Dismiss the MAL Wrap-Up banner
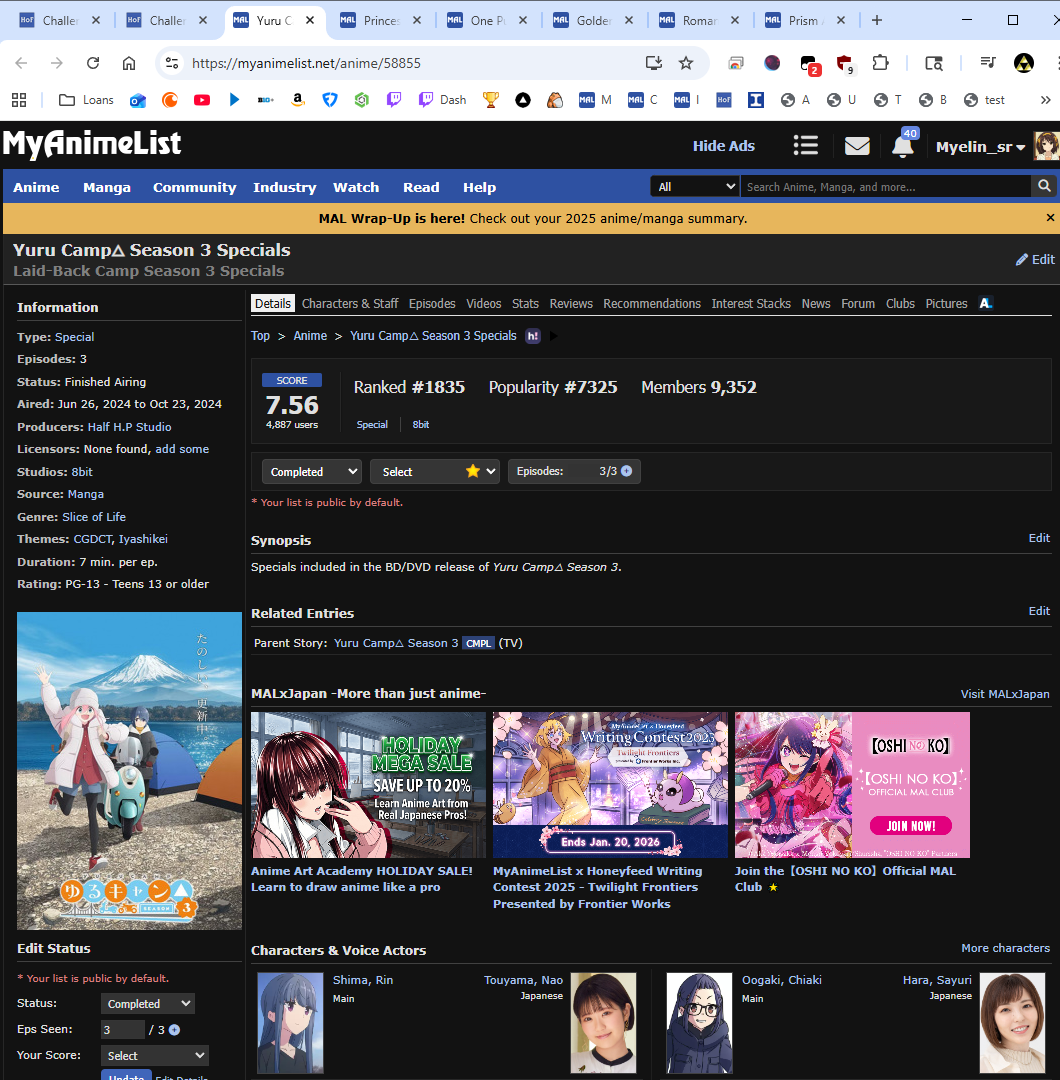 1050,218
